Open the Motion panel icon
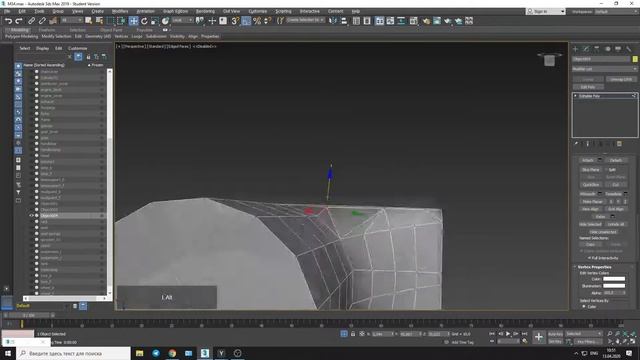640x360 pixels. (x=607, y=49)
